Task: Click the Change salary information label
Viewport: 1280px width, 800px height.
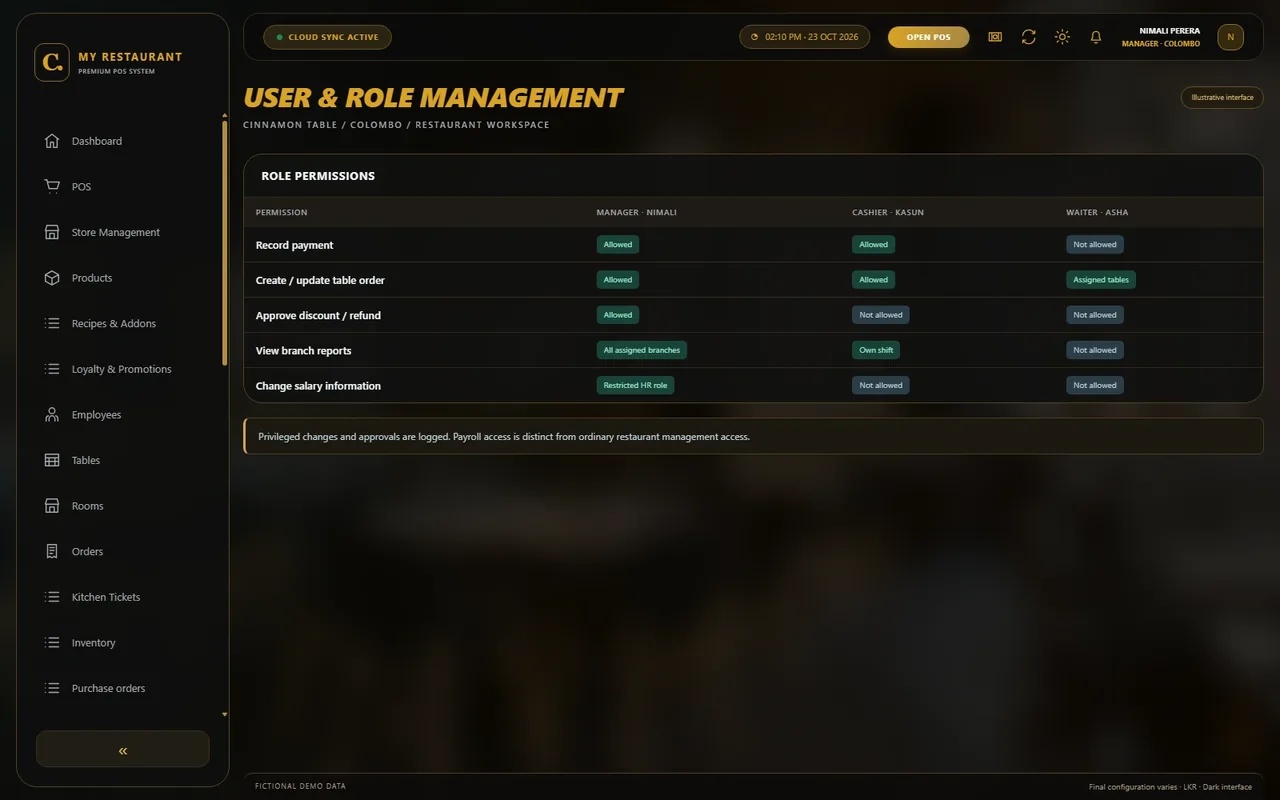Action: tap(318, 385)
